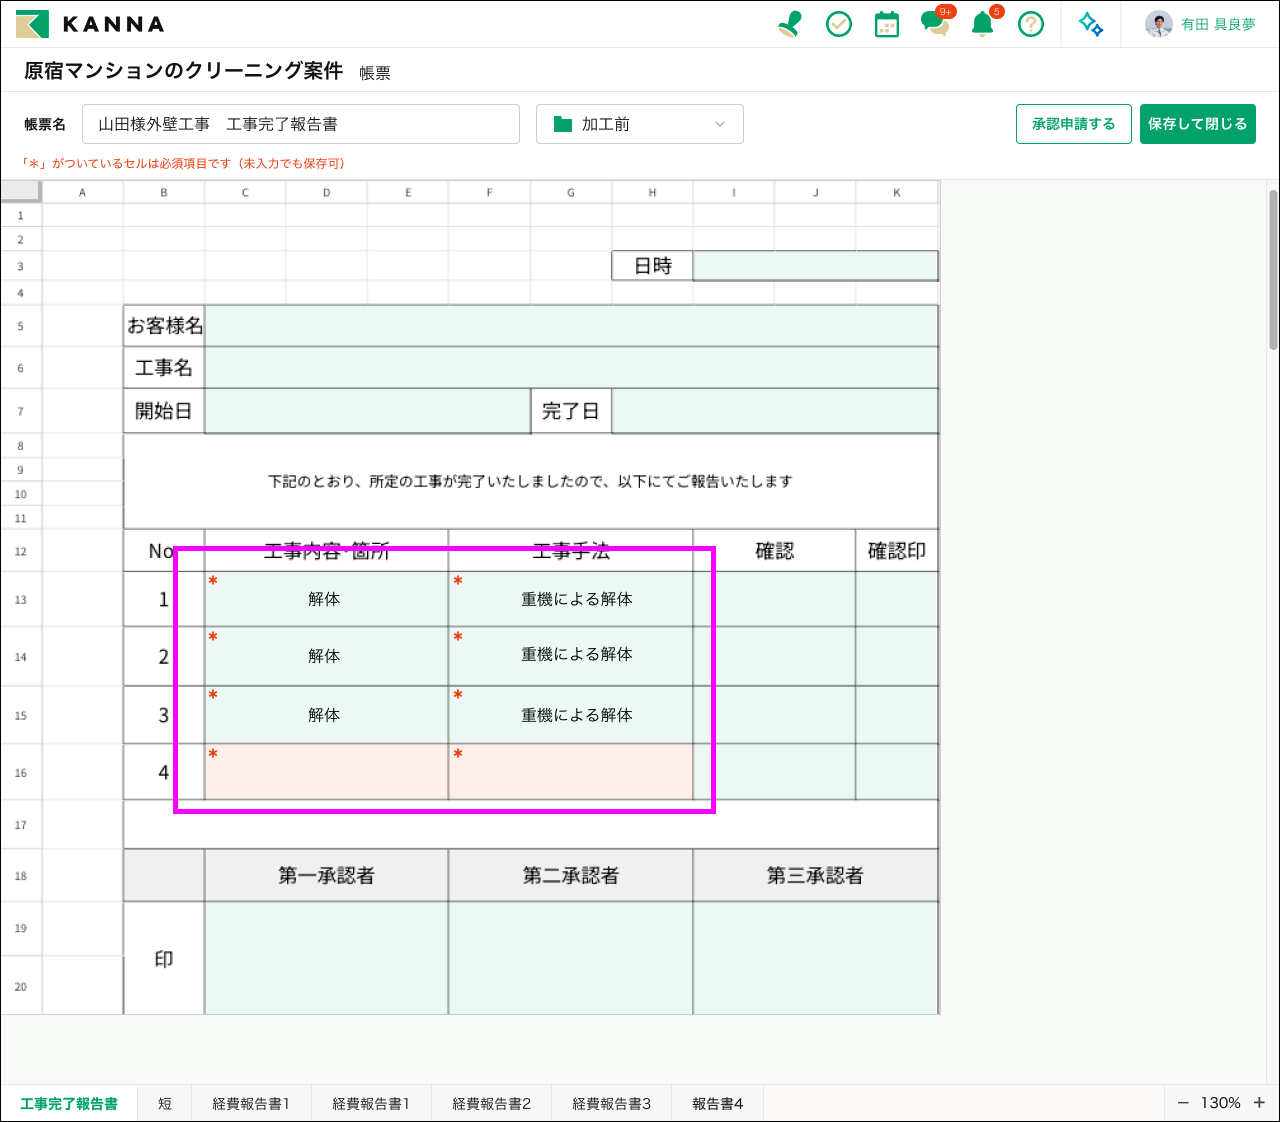The height and width of the screenshot is (1122, 1280).
Task: Click the blue sparkle AI icon
Action: [x=1091, y=24]
